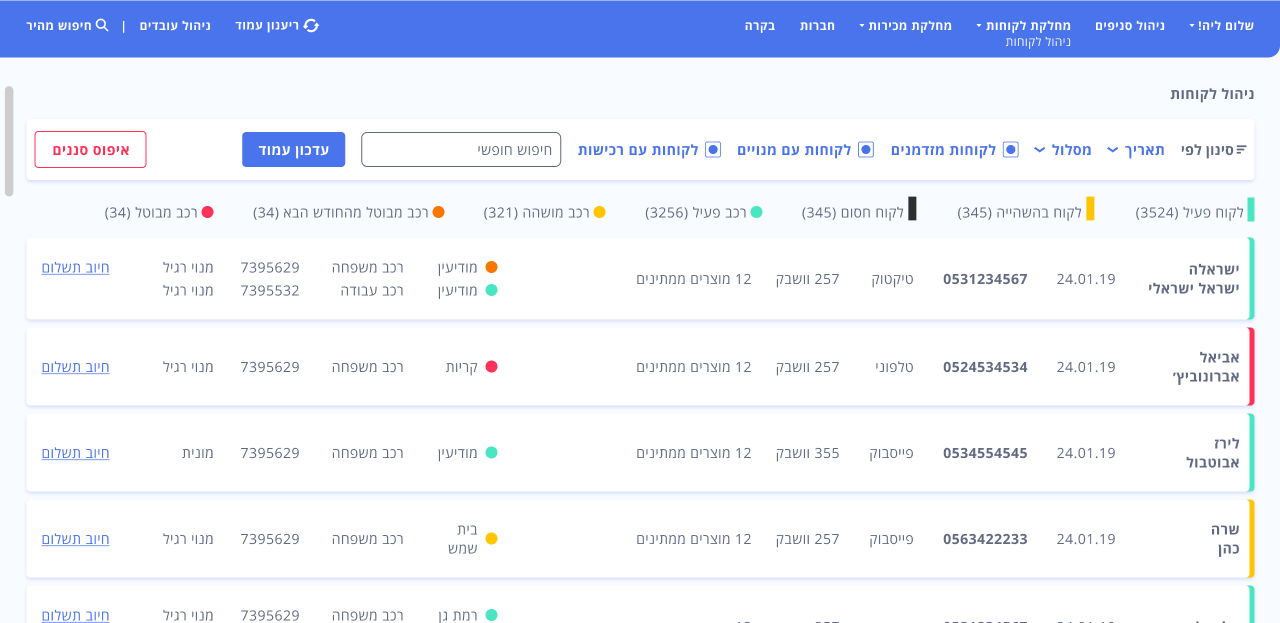Open ניהול סניפים in the navbar

coord(1130,25)
